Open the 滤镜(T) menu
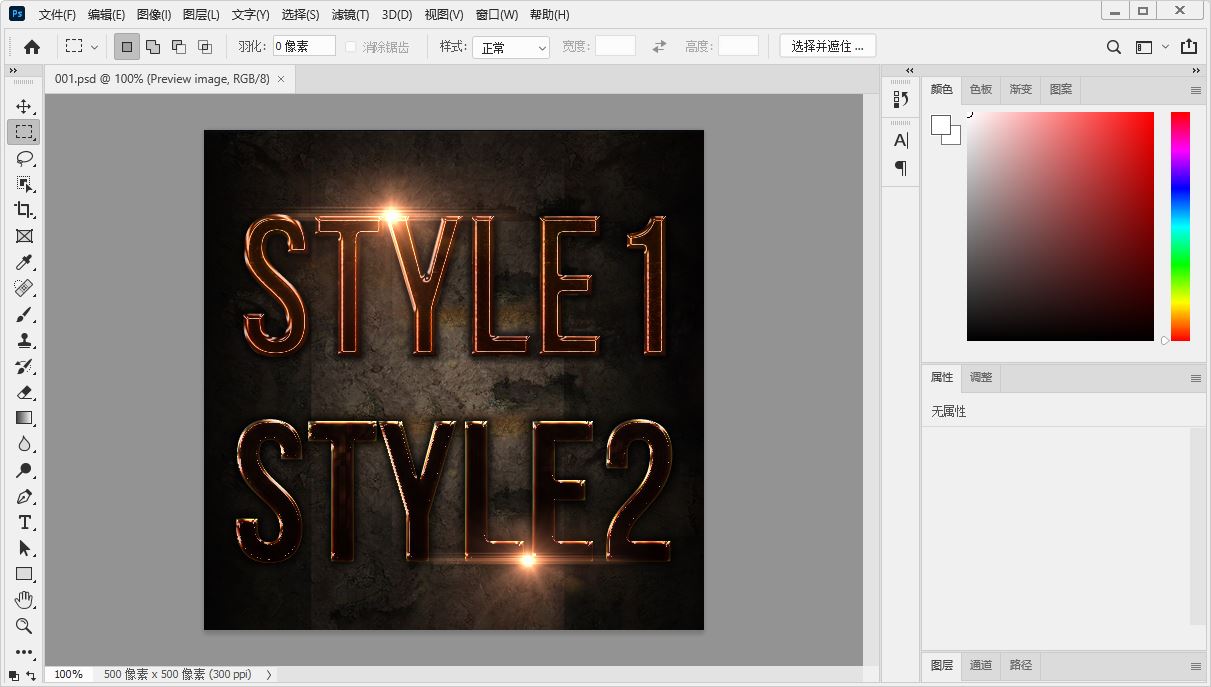This screenshot has width=1211, height=687. [350, 15]
